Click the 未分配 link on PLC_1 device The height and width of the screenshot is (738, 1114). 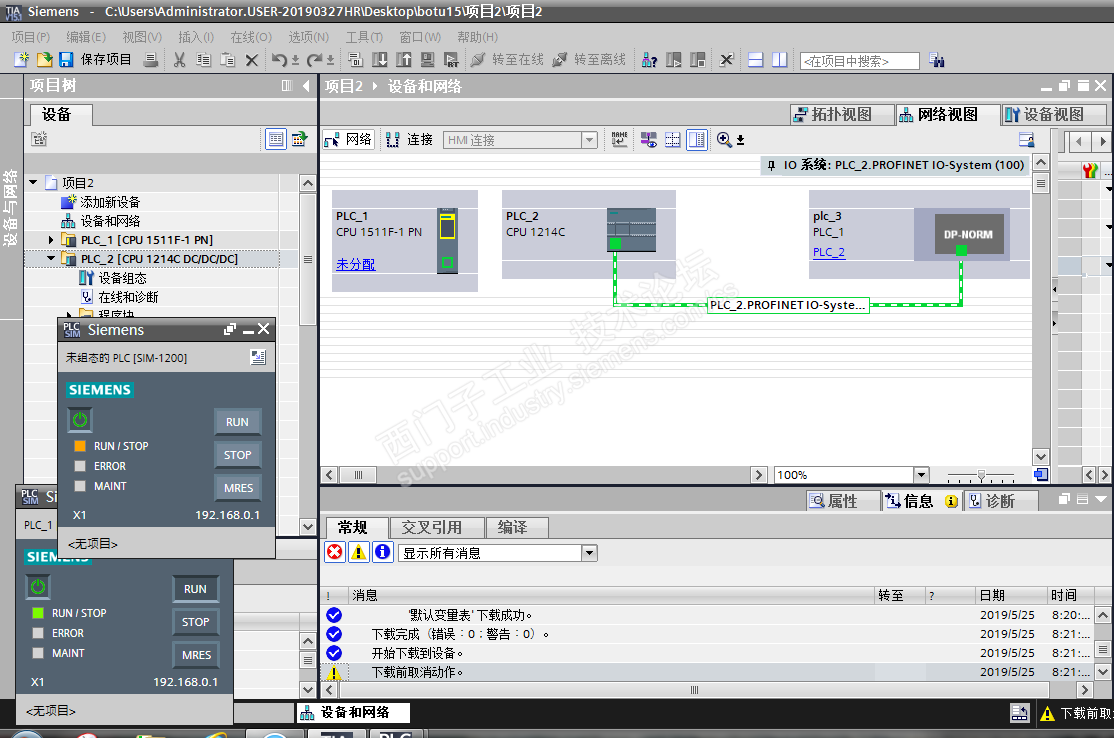[x=355, y=264]
